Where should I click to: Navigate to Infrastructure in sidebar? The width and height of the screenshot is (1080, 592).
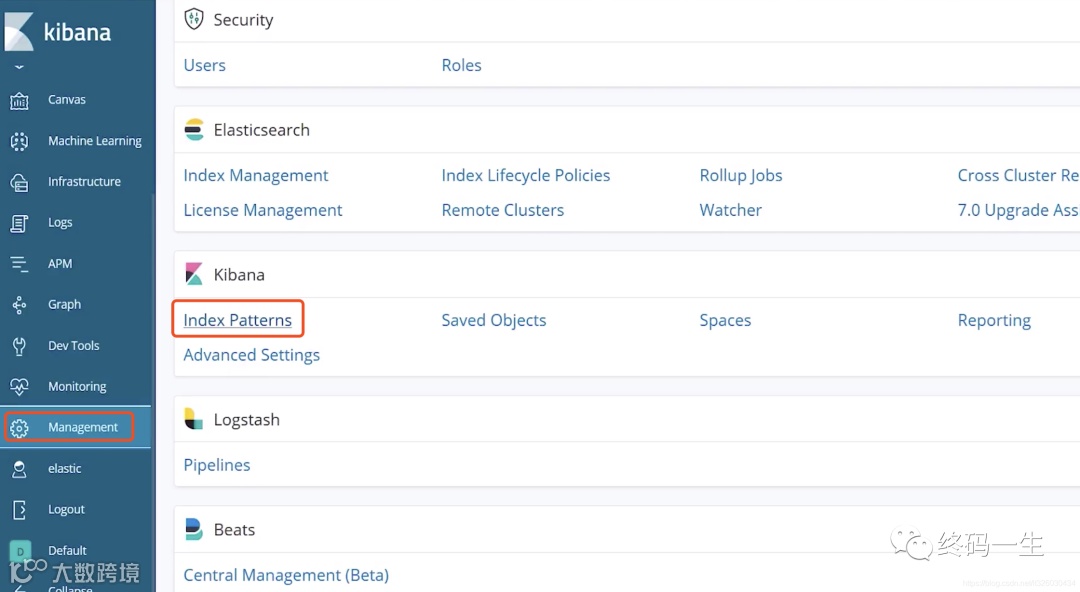[x=84, y=182]
